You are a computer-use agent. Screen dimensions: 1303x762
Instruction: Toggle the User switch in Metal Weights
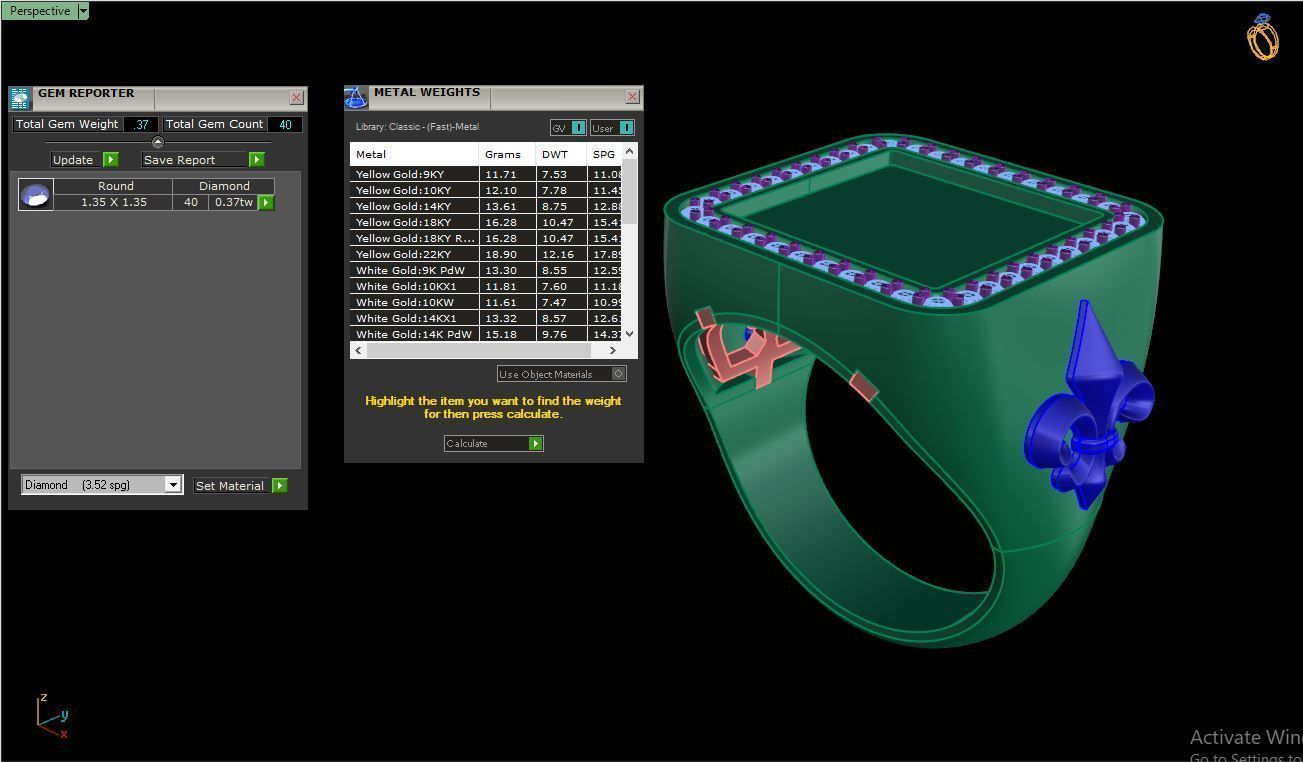(x=612, y=128)
